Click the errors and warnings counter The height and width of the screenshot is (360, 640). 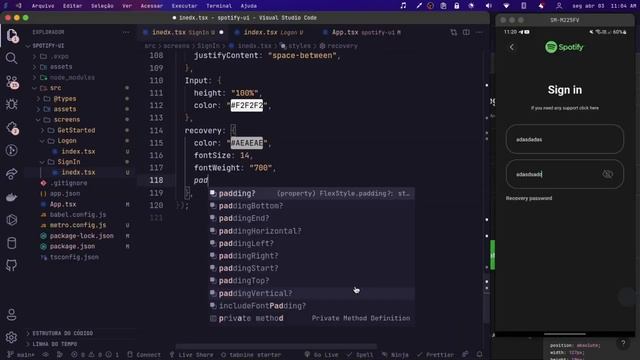coord(96,355)
